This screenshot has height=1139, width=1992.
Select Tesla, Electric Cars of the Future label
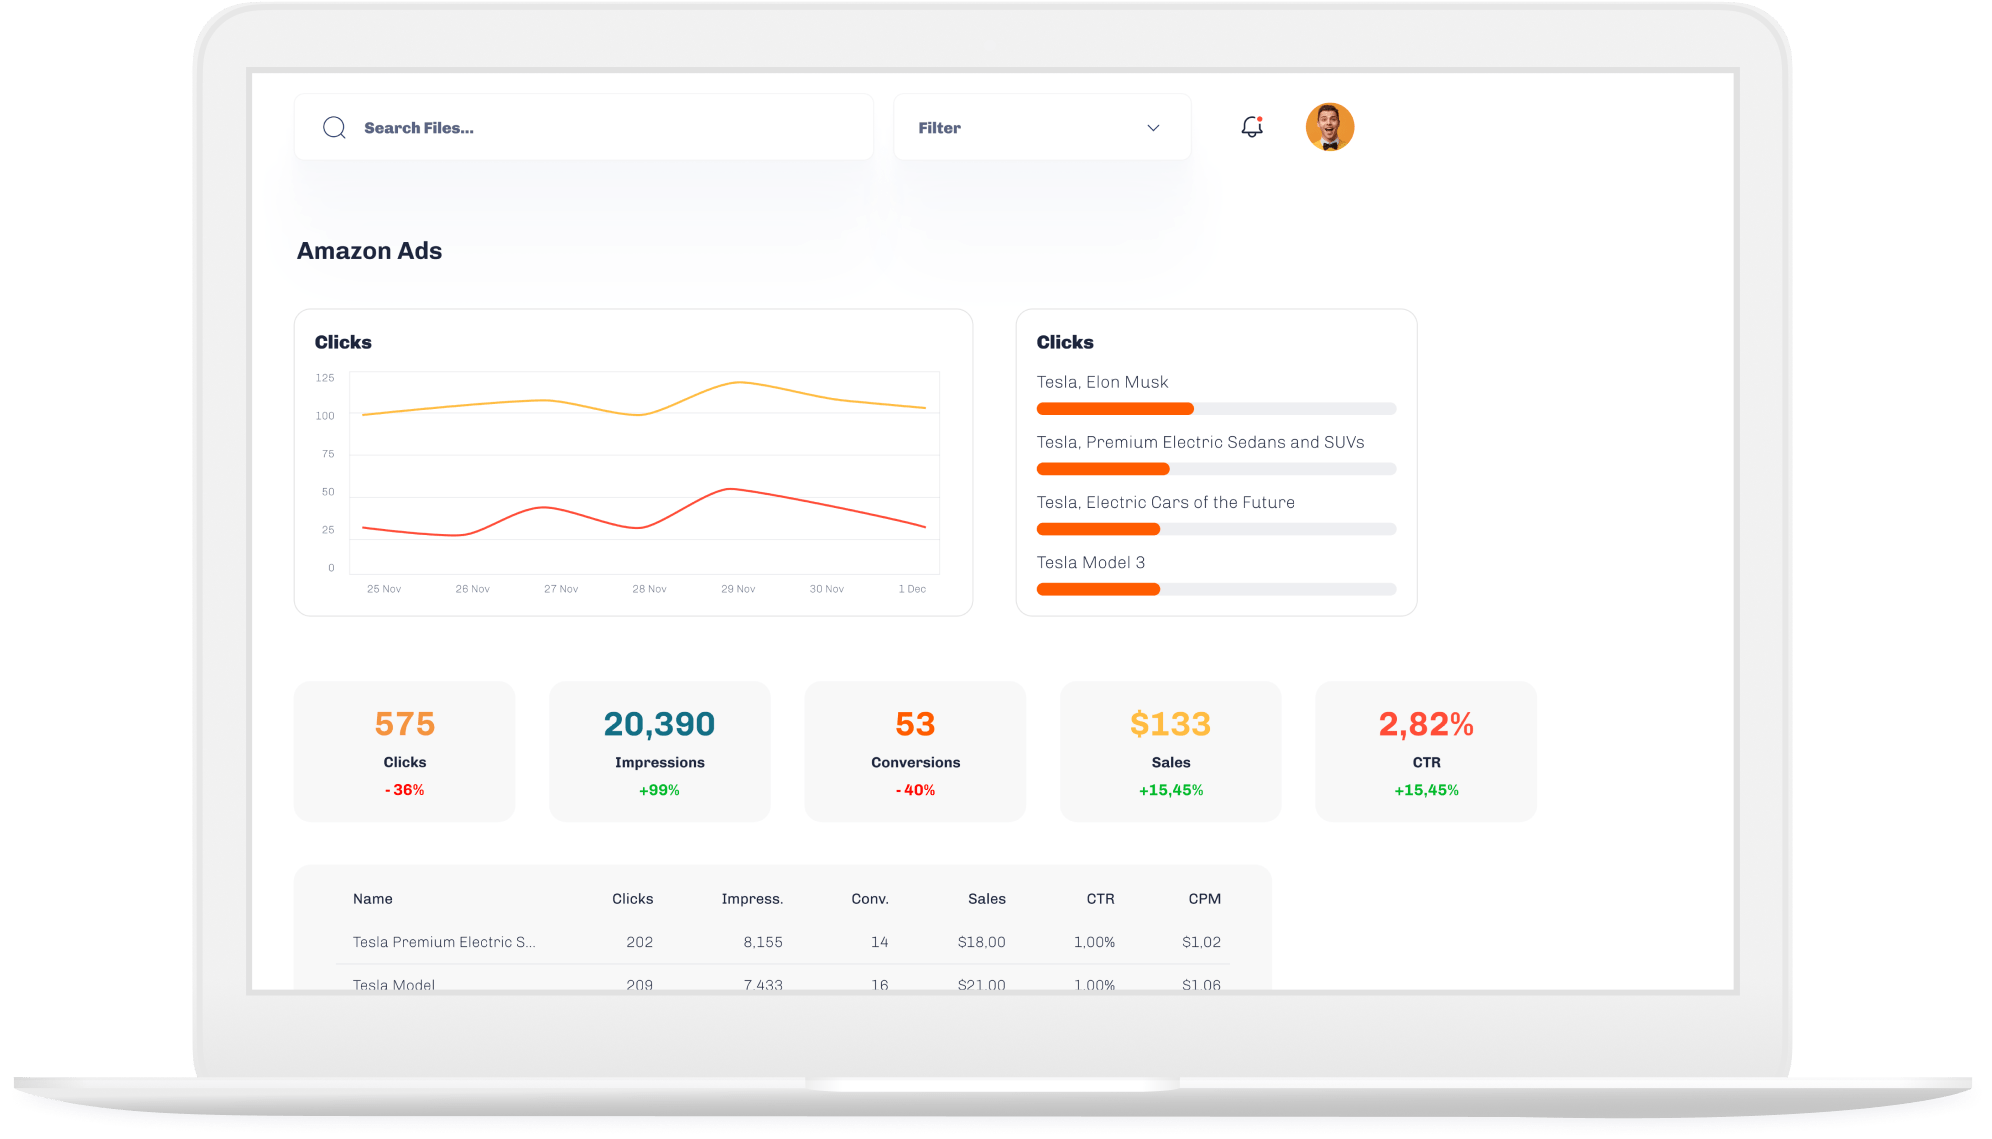[1165, 502]
